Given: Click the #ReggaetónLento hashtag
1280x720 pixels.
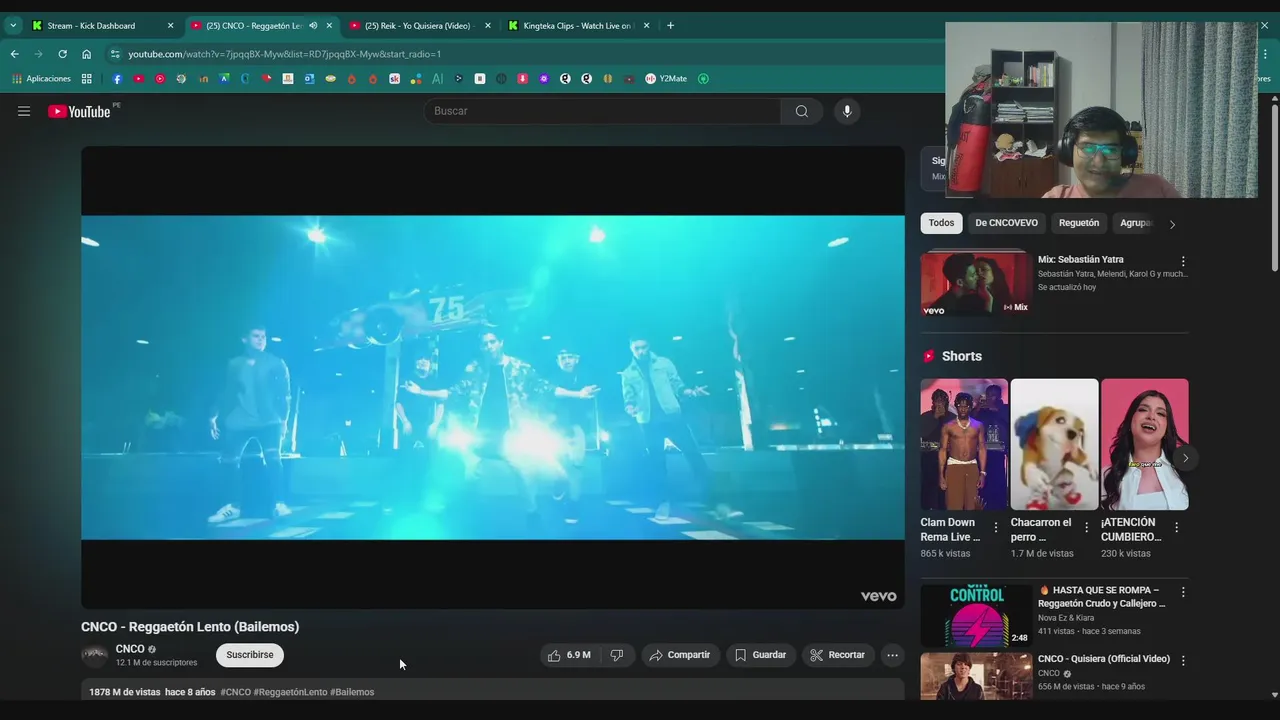Looking at the screenshot, I should point(290,692).
